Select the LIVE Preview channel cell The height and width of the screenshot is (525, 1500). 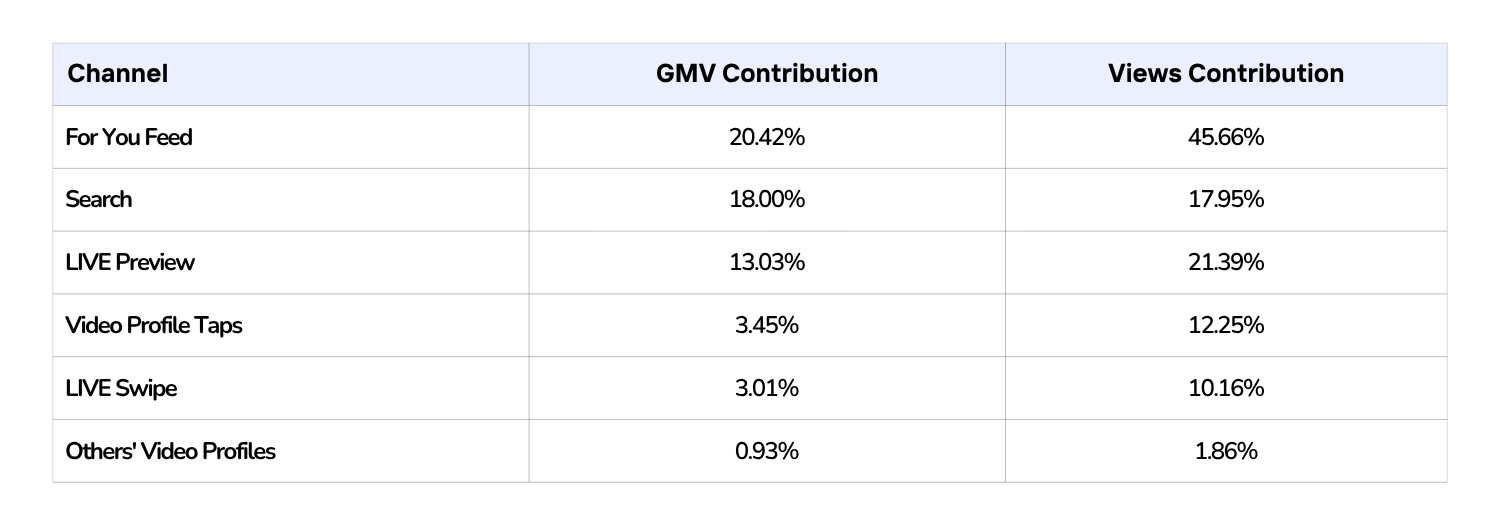tap(130, 262)
